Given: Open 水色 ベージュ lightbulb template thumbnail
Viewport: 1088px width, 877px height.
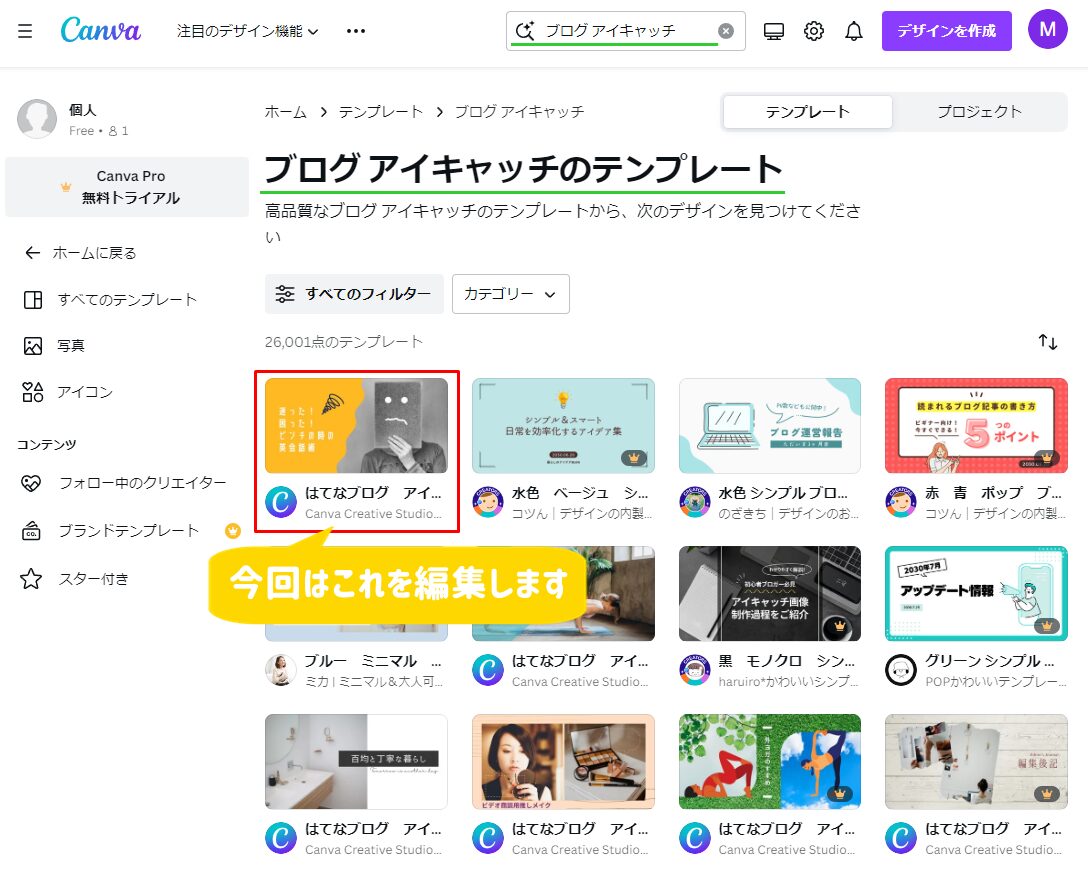Looking at the screenshot, I should point(563,425).
